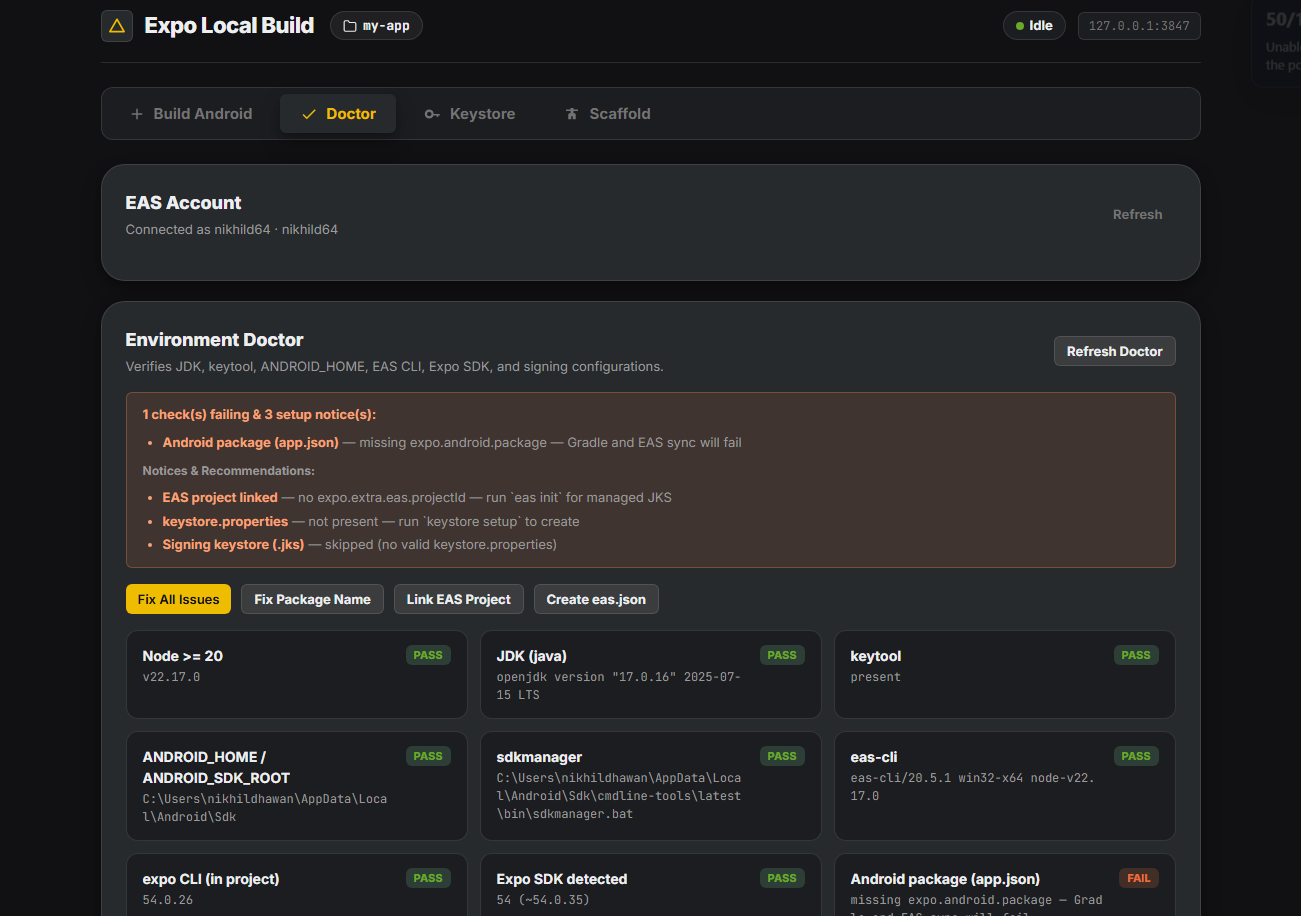Click the eas-cli card title
1301x916 pixels.
pos(874,758)
